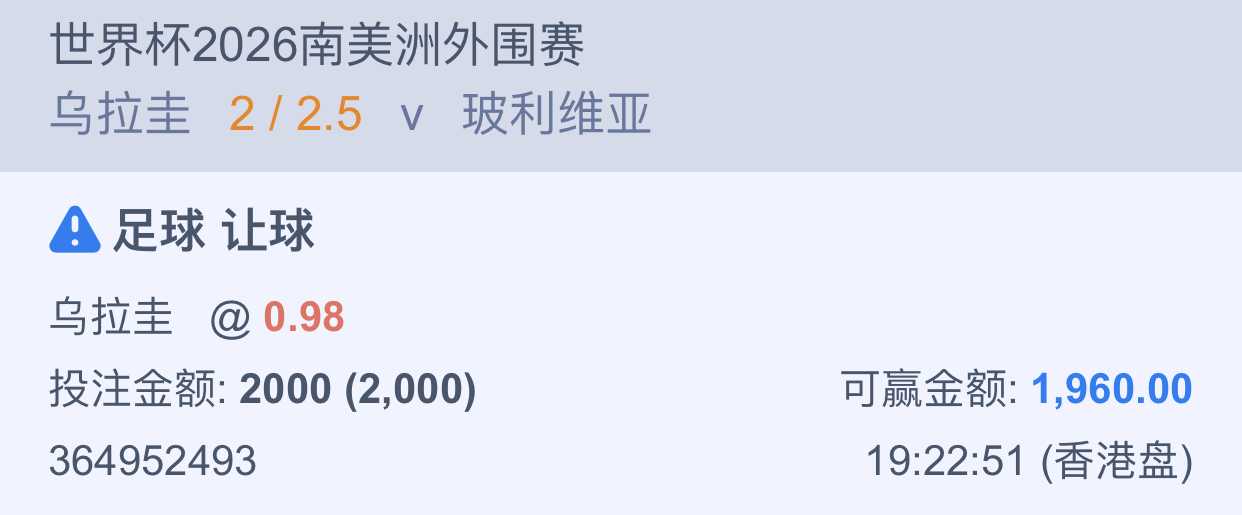Click the orange 2 / 2.5 handicap value
The image size is (1242, 515).
295,115
